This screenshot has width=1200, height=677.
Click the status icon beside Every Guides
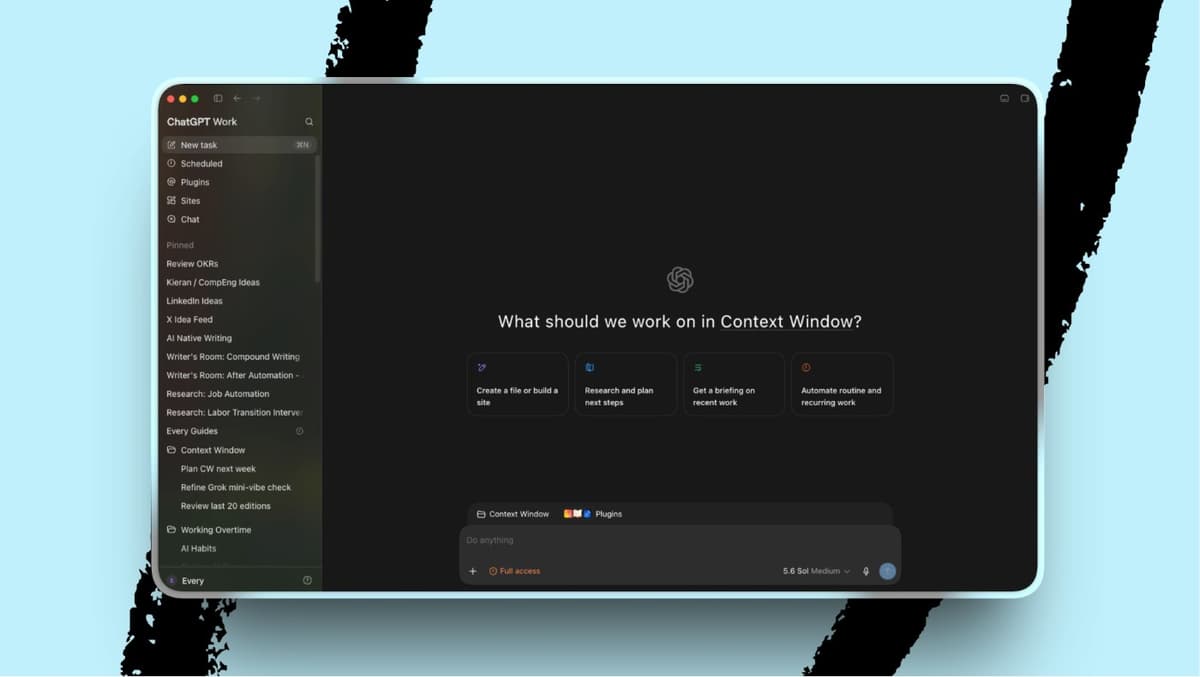(300, 431)
